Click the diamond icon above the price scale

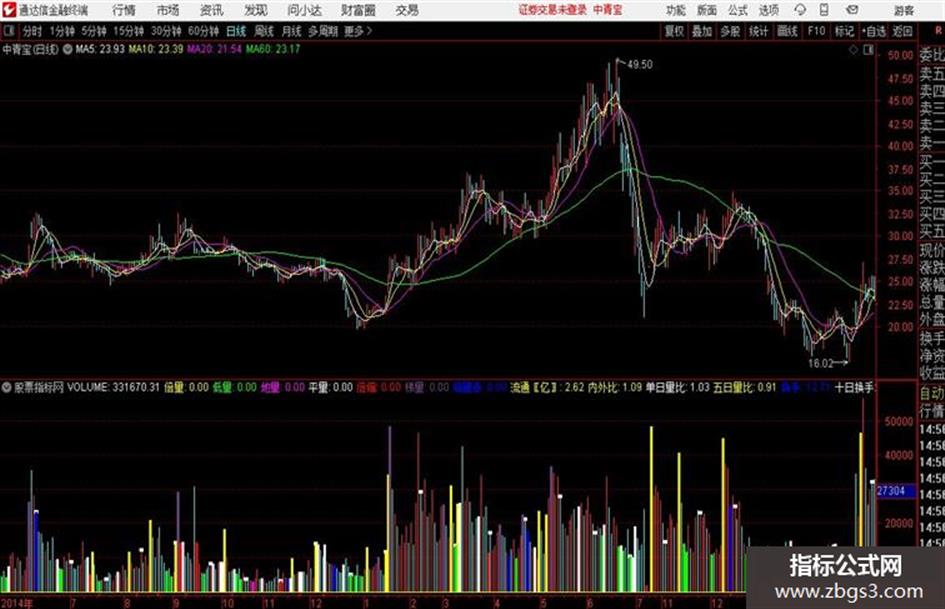coord(853,50)
